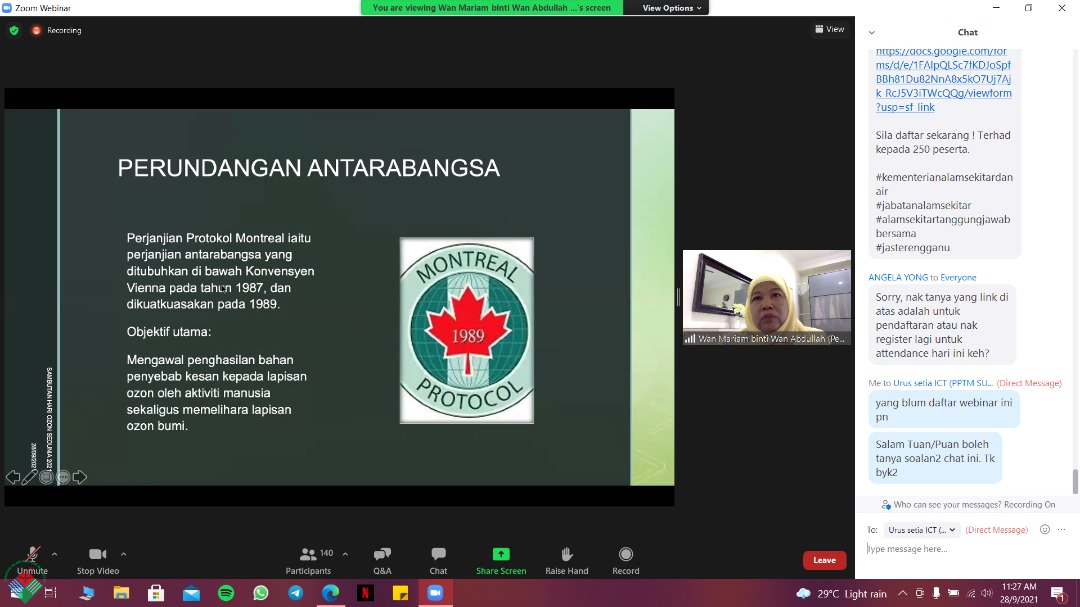Open audio options arrow beside Unmute
The image size is (1080, 607).
pos(54,554)
